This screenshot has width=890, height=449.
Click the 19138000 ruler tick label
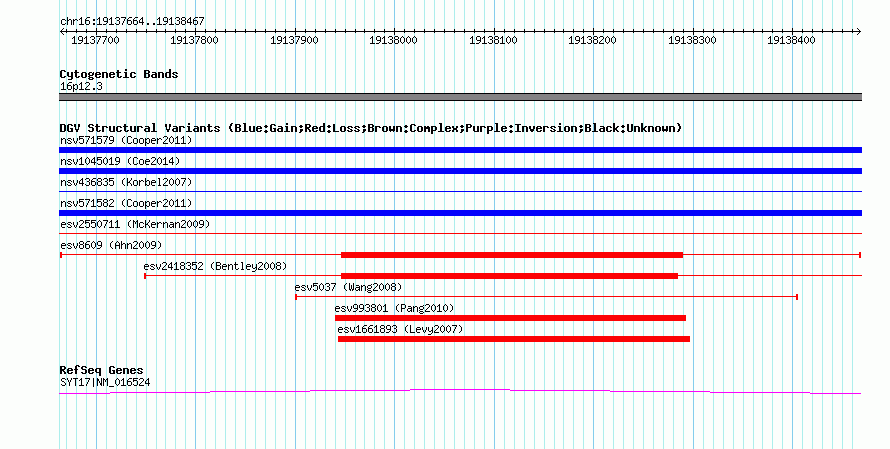click(393, 40)
